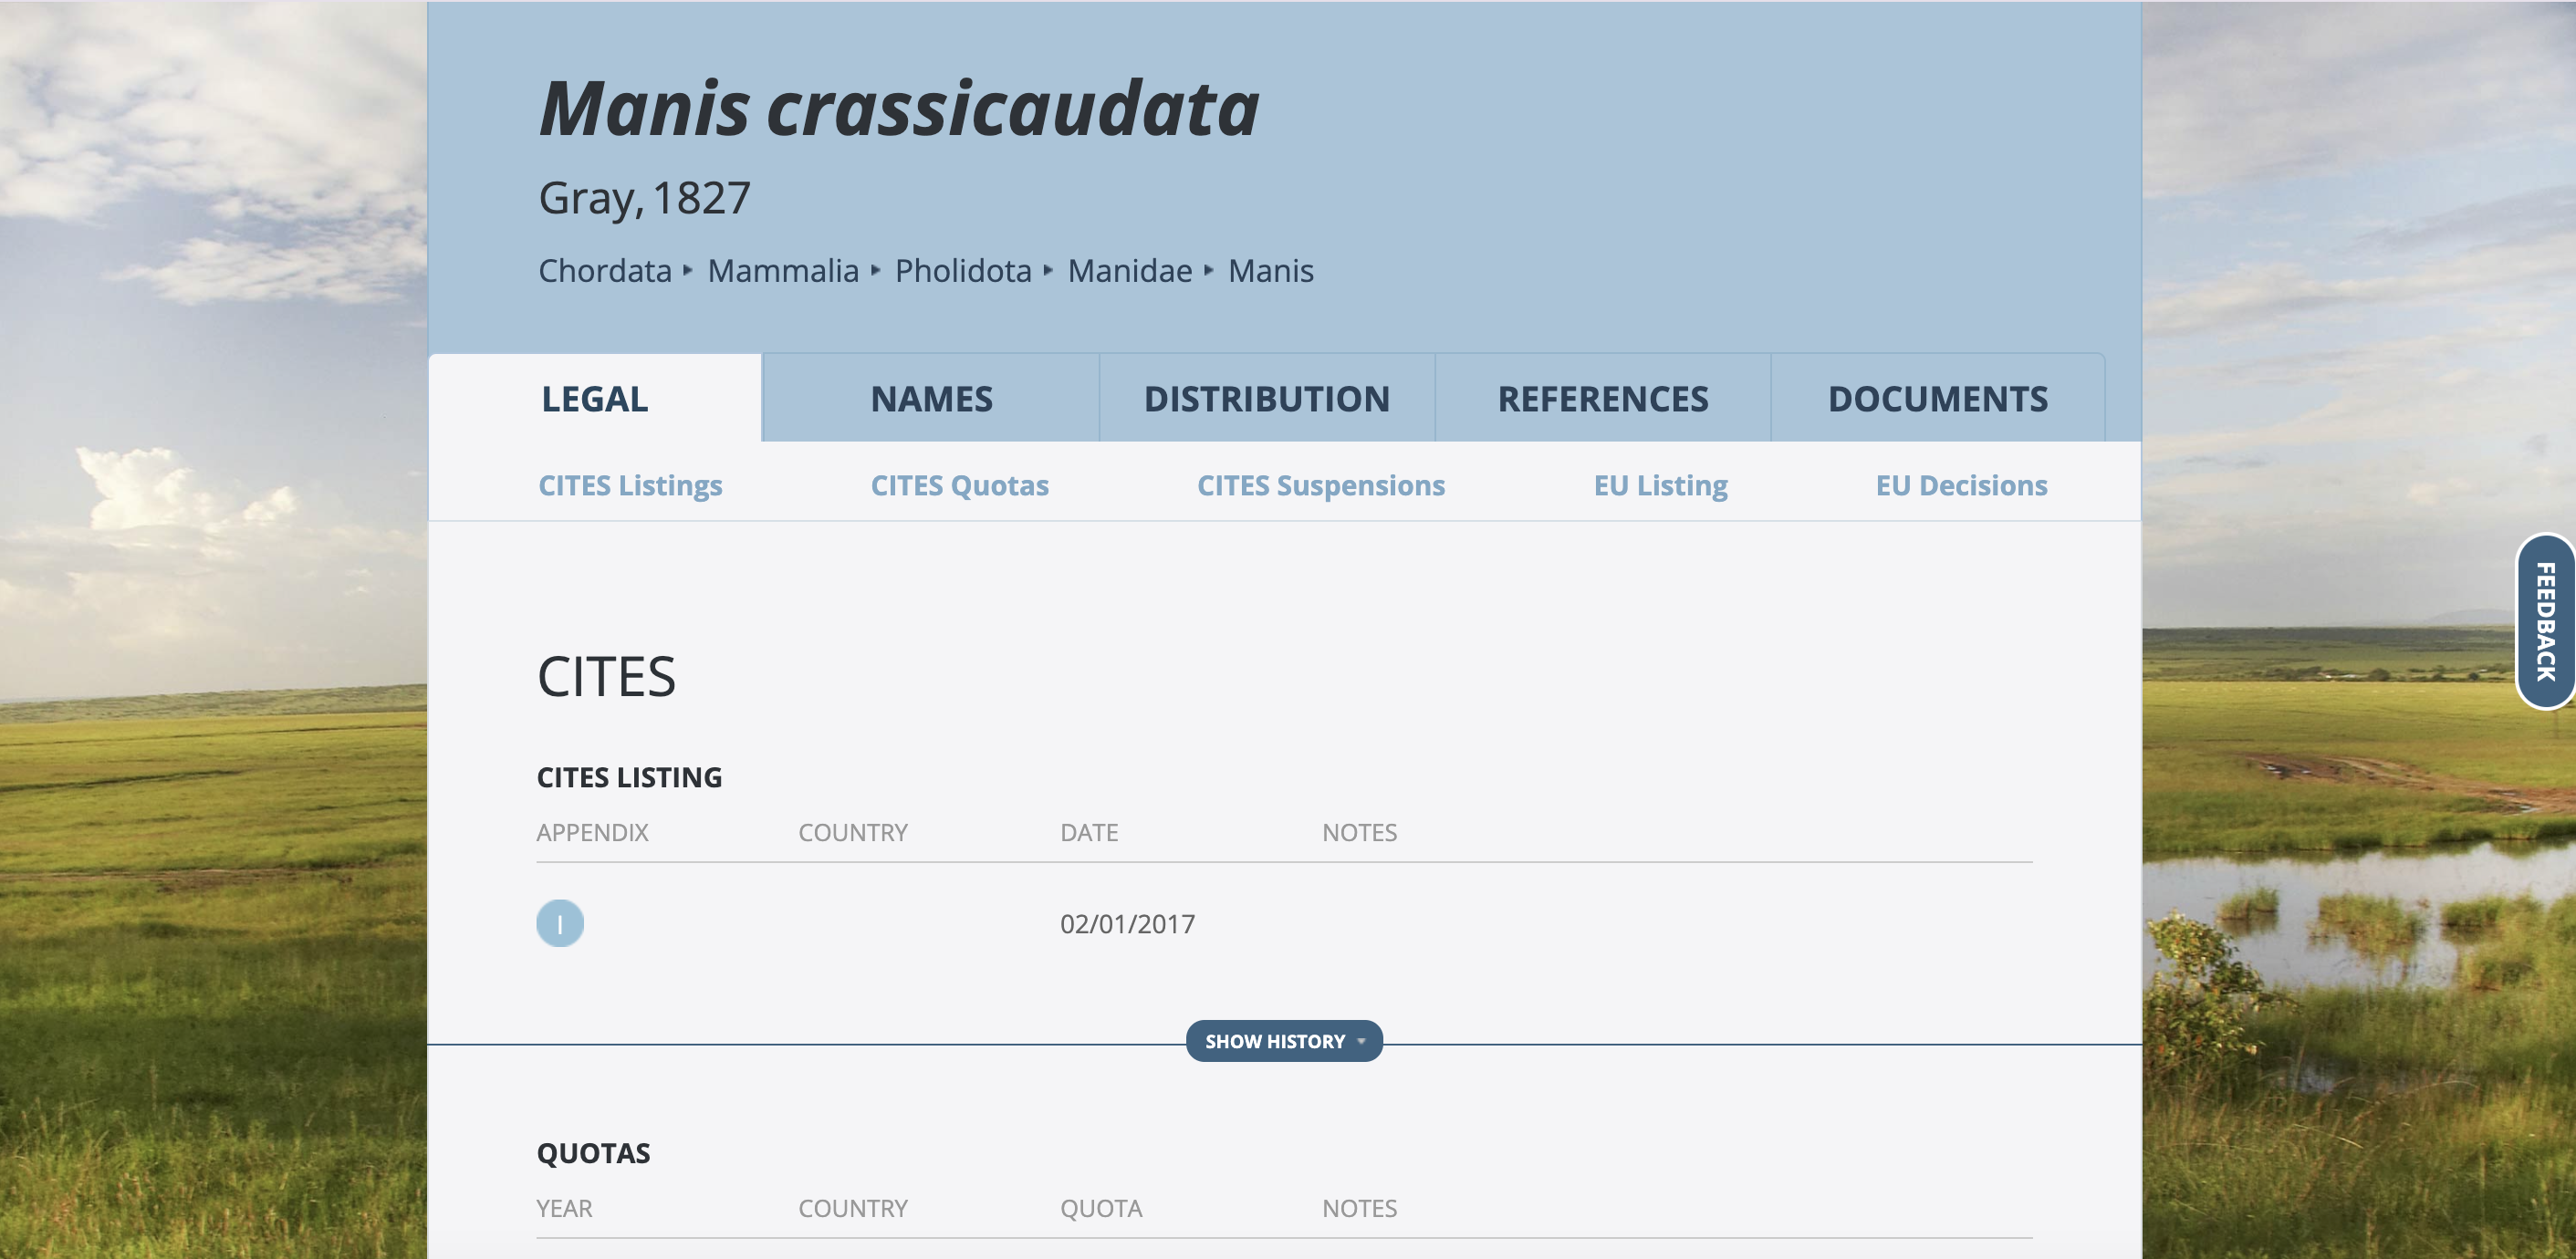Click the Manis genus breadcrumb
The image size is (2576, 1259).
click(1271, 271)
